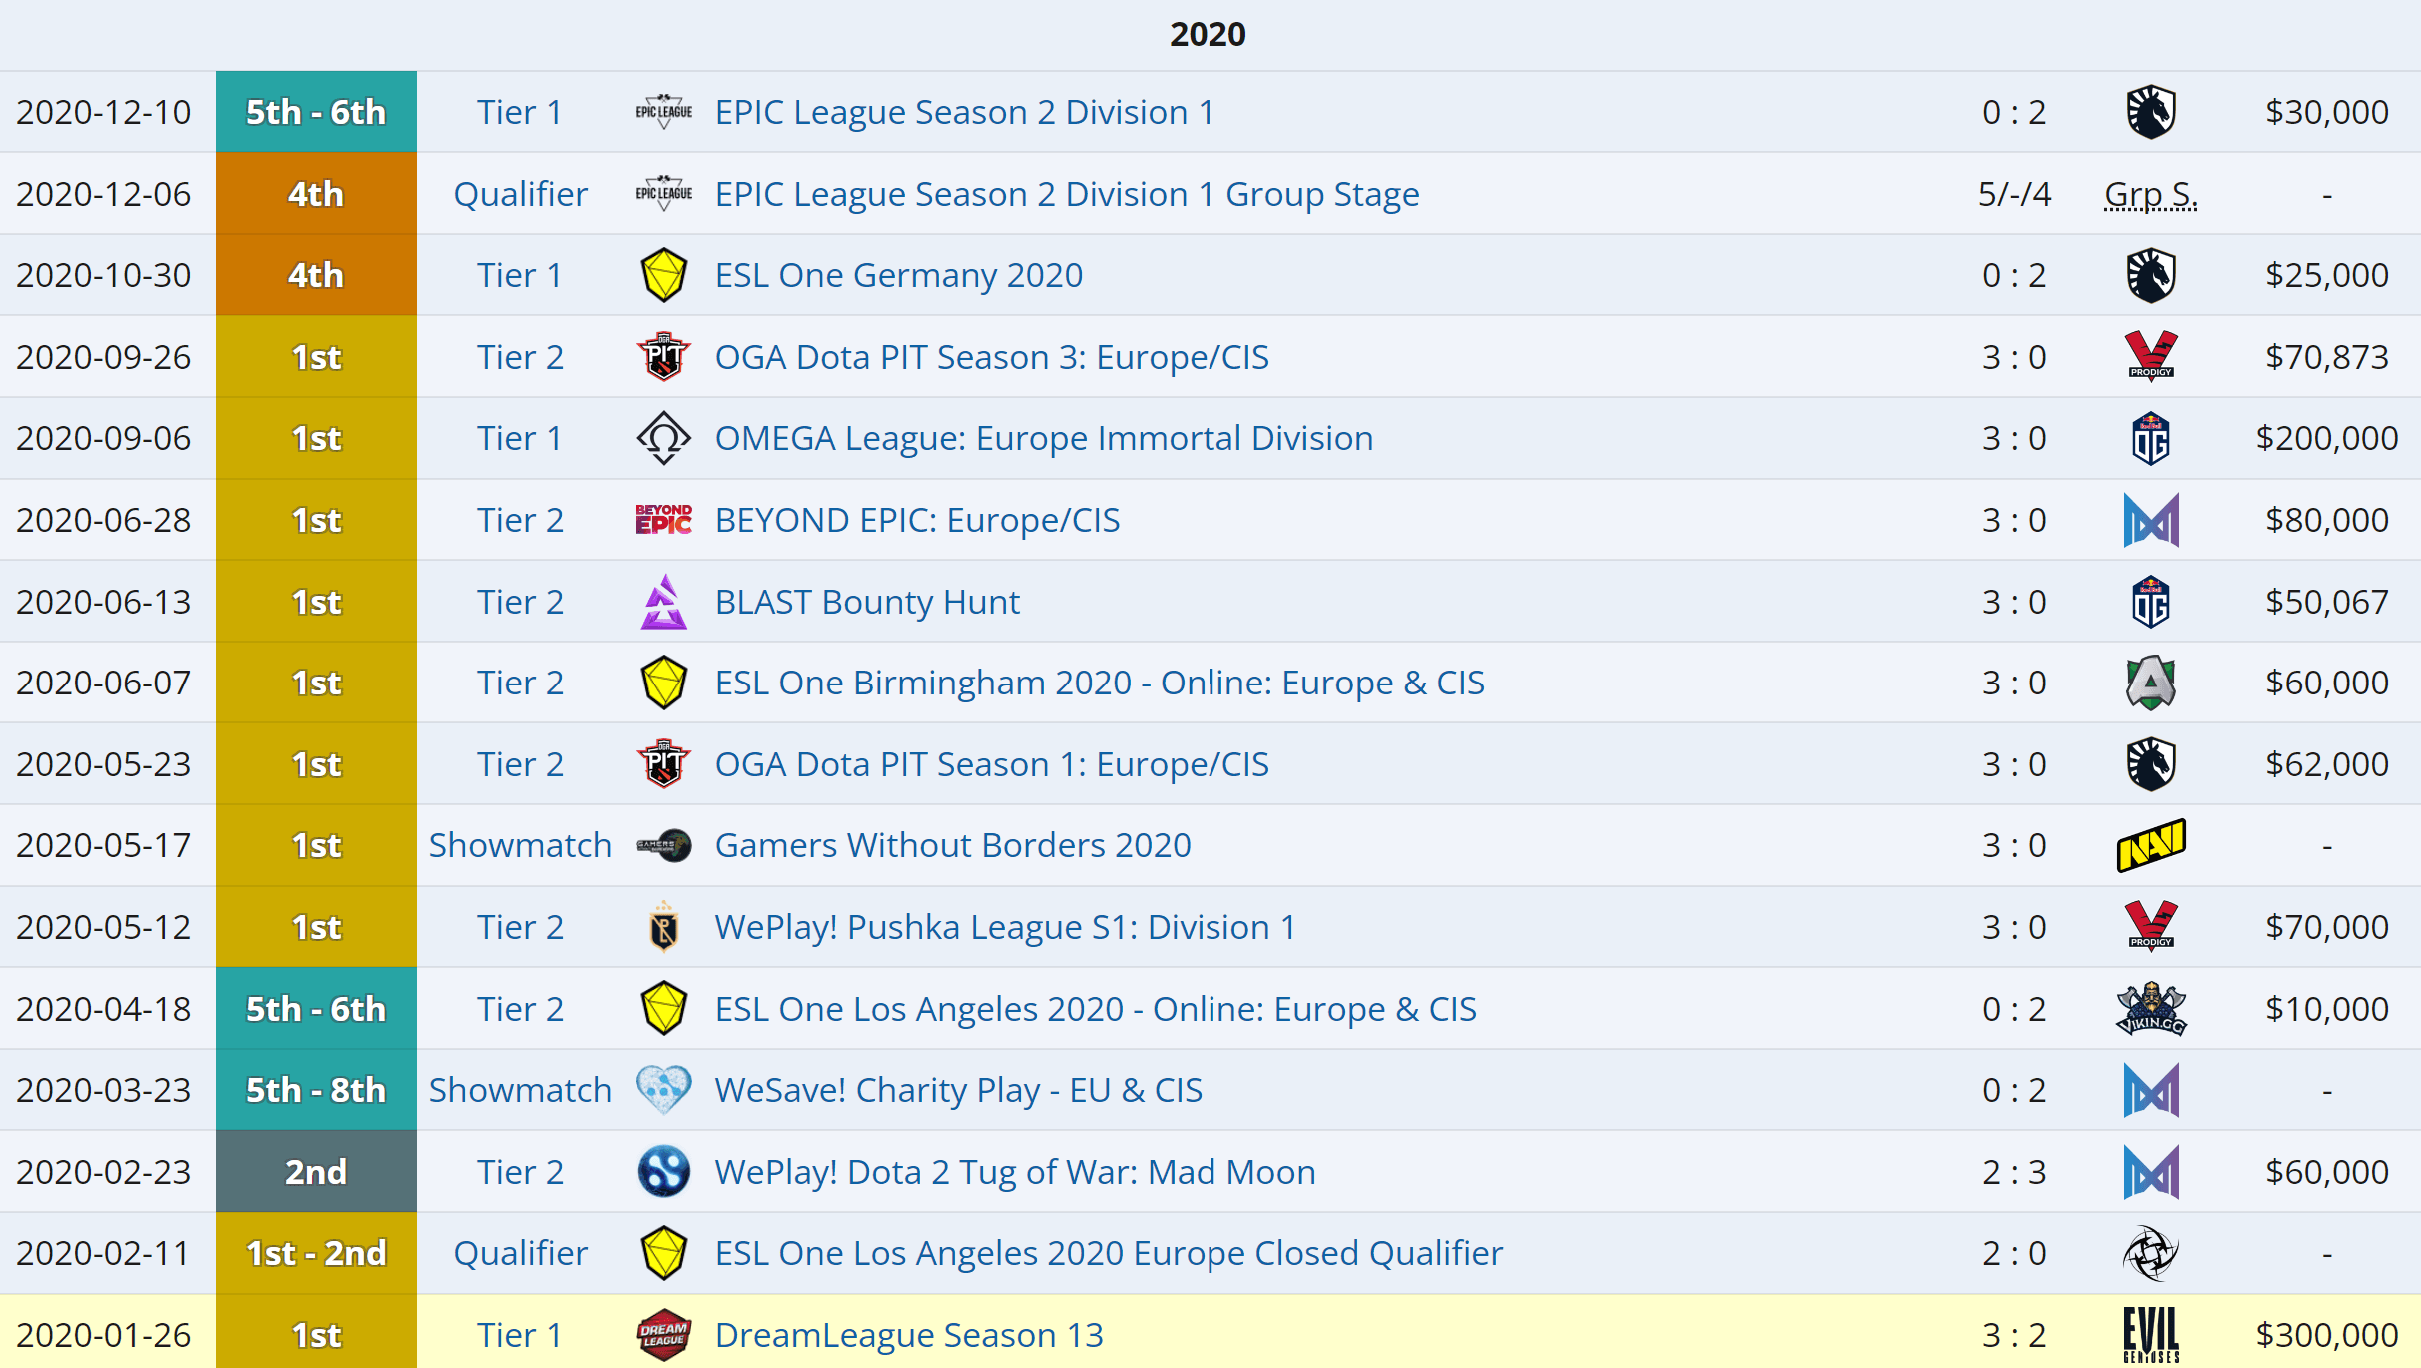Click the OG logo in the OMEGA League row
This screenshot has height=1368, width=2421.
(x=2150, y=439)
